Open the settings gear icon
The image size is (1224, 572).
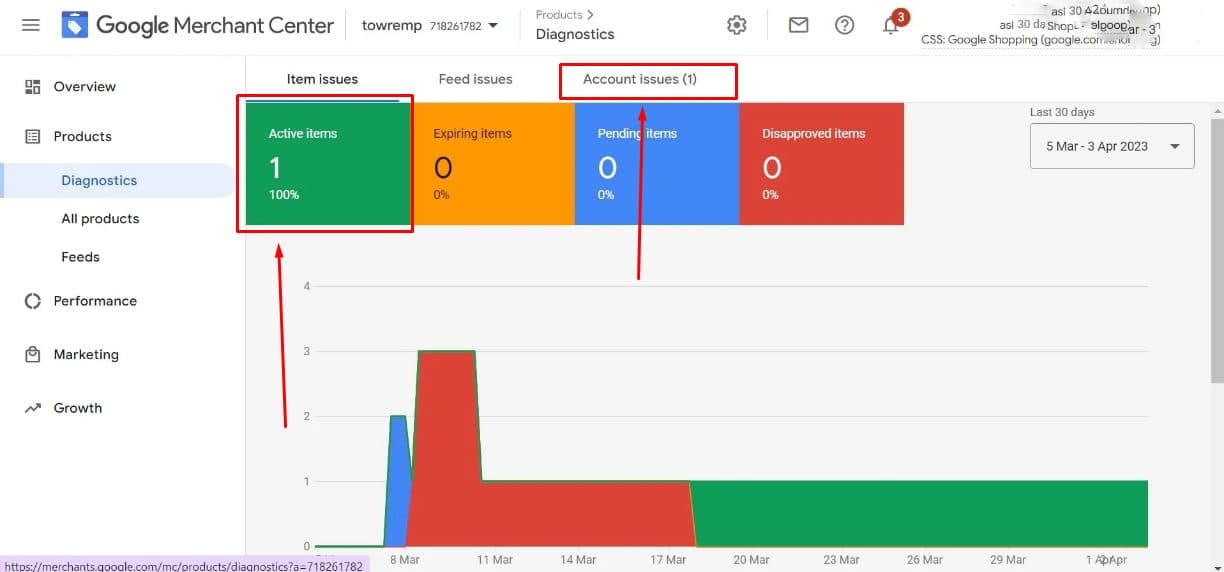coord(737,25)
